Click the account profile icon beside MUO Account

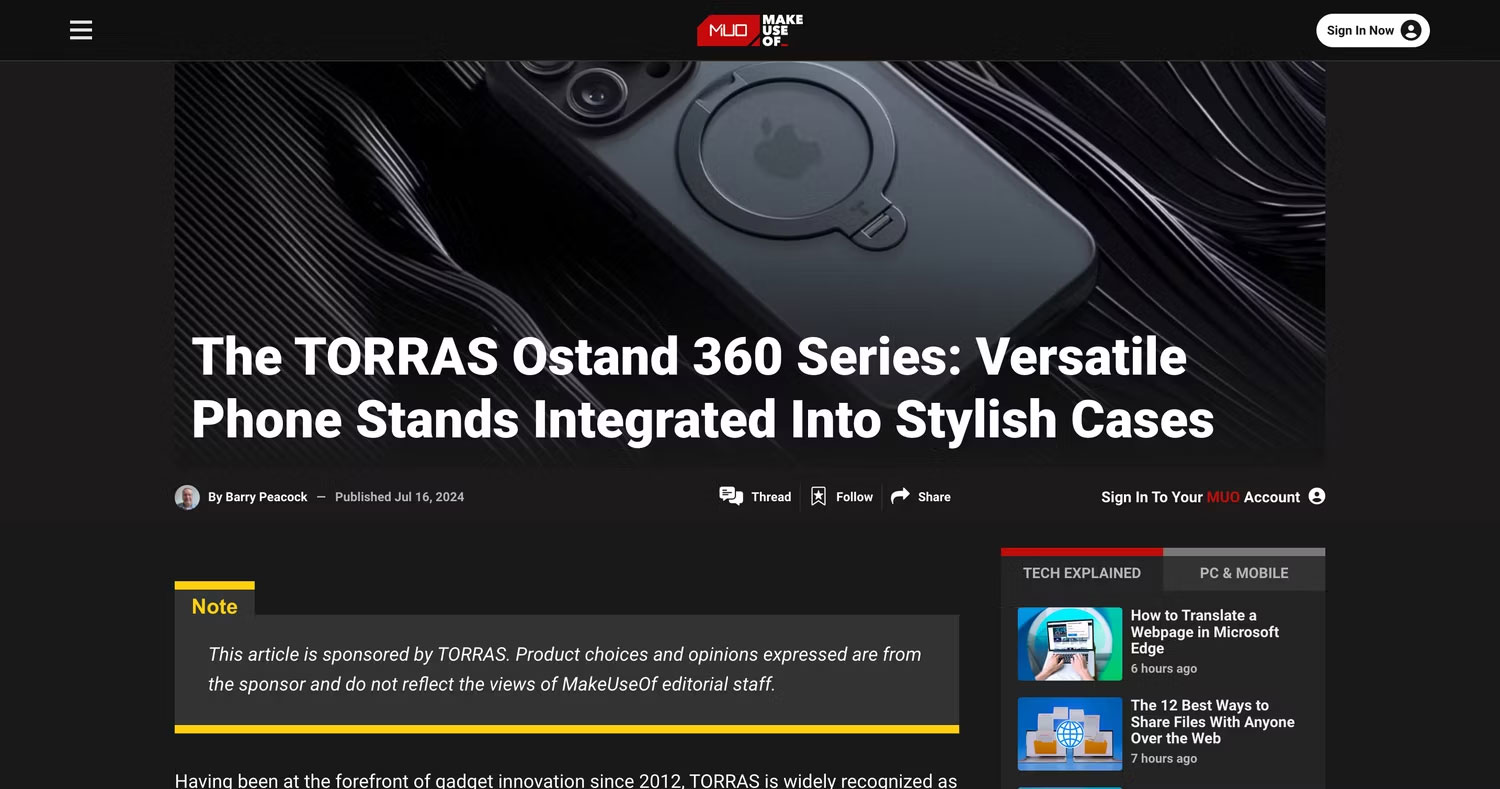pos(1317,496)
